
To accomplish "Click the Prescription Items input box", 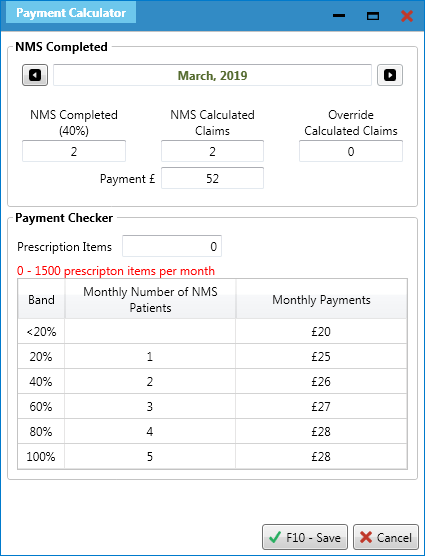I will pos(172,246).
